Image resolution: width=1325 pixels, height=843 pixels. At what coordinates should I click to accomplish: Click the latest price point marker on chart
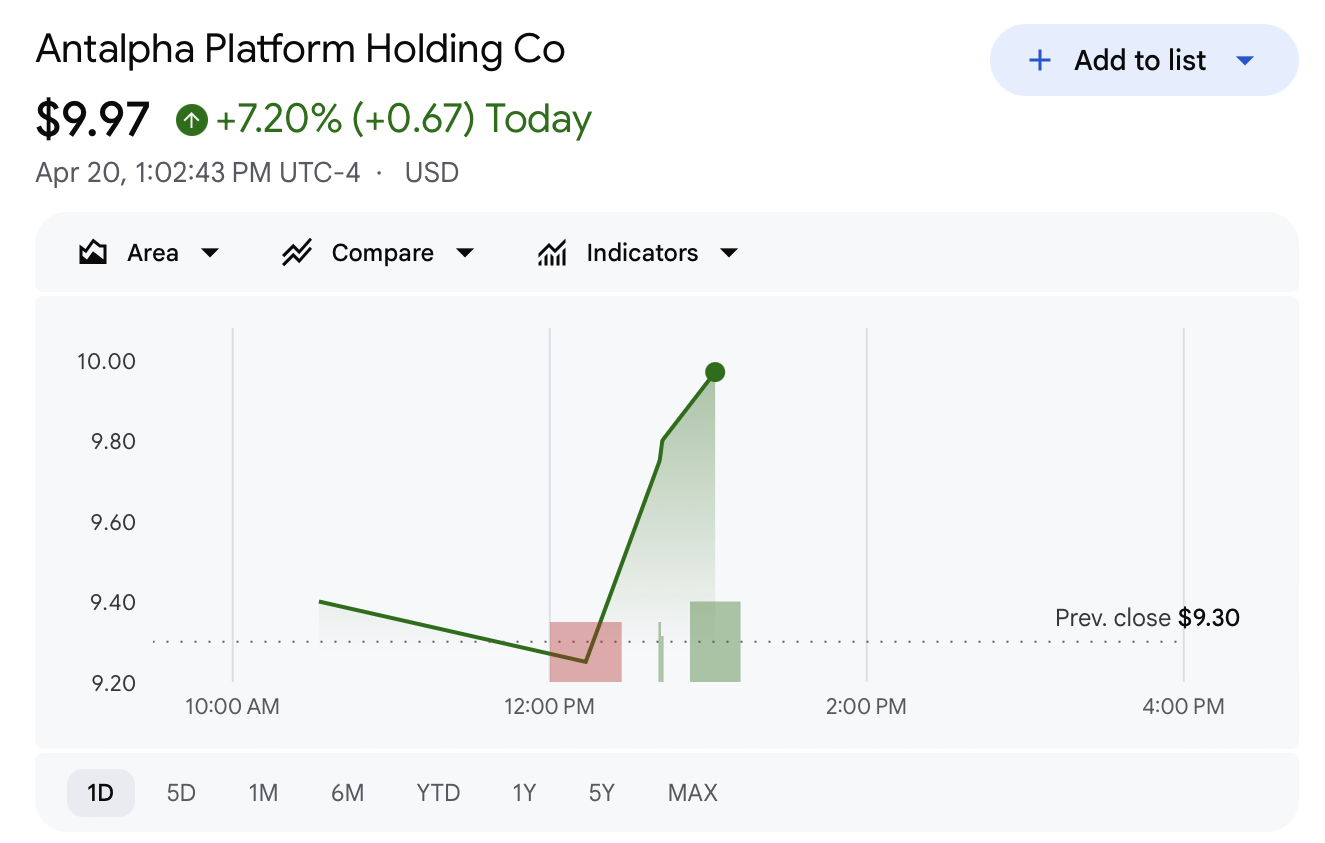pyautogui.click(x=715, y=371)
